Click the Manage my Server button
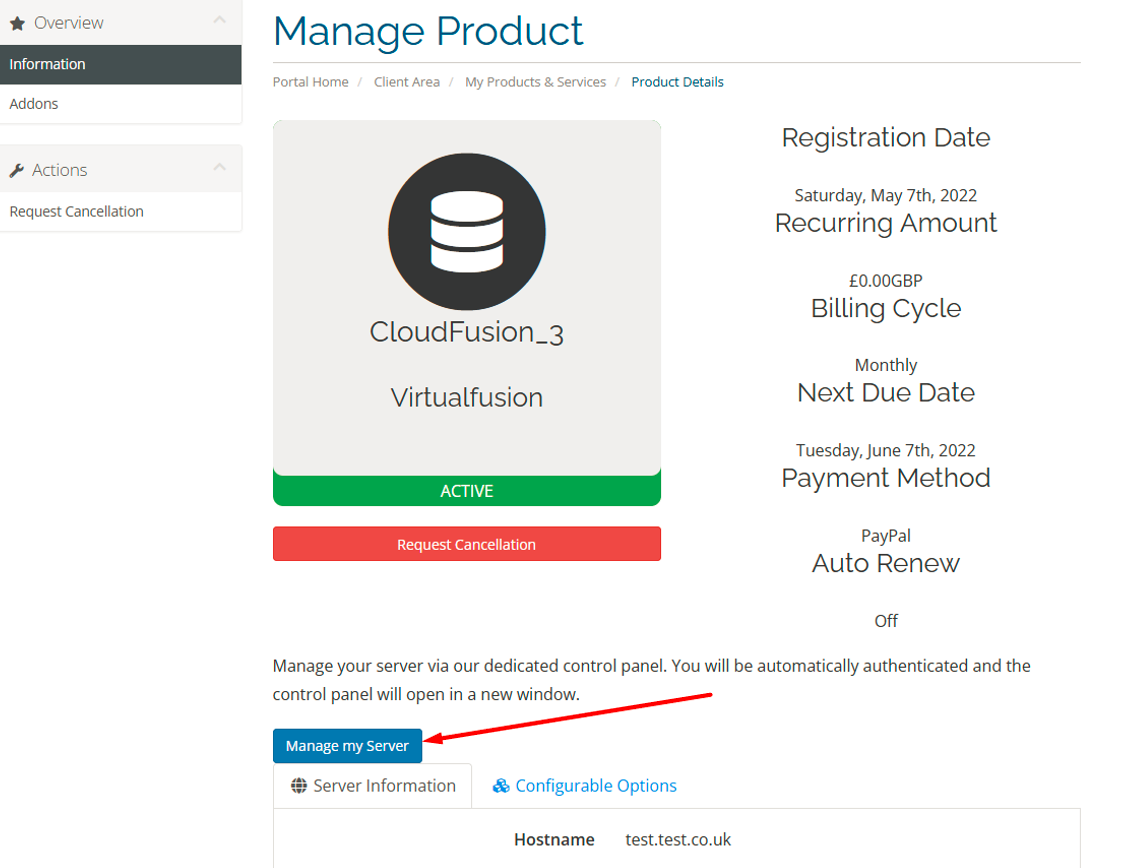The width and height of the screenshot is (1129, 868). pyautogui.click(x=347, y=746)
